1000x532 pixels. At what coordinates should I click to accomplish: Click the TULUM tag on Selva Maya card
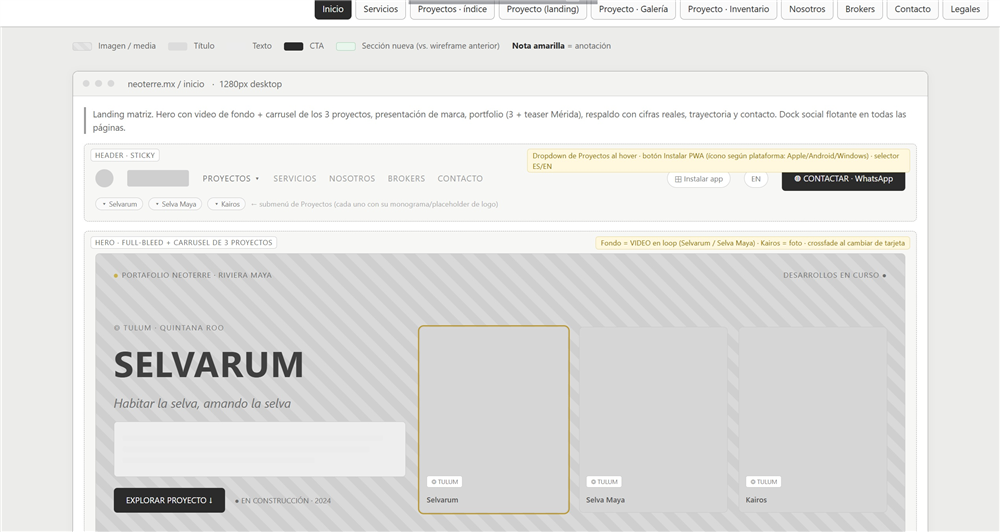(x=604, y=482)
